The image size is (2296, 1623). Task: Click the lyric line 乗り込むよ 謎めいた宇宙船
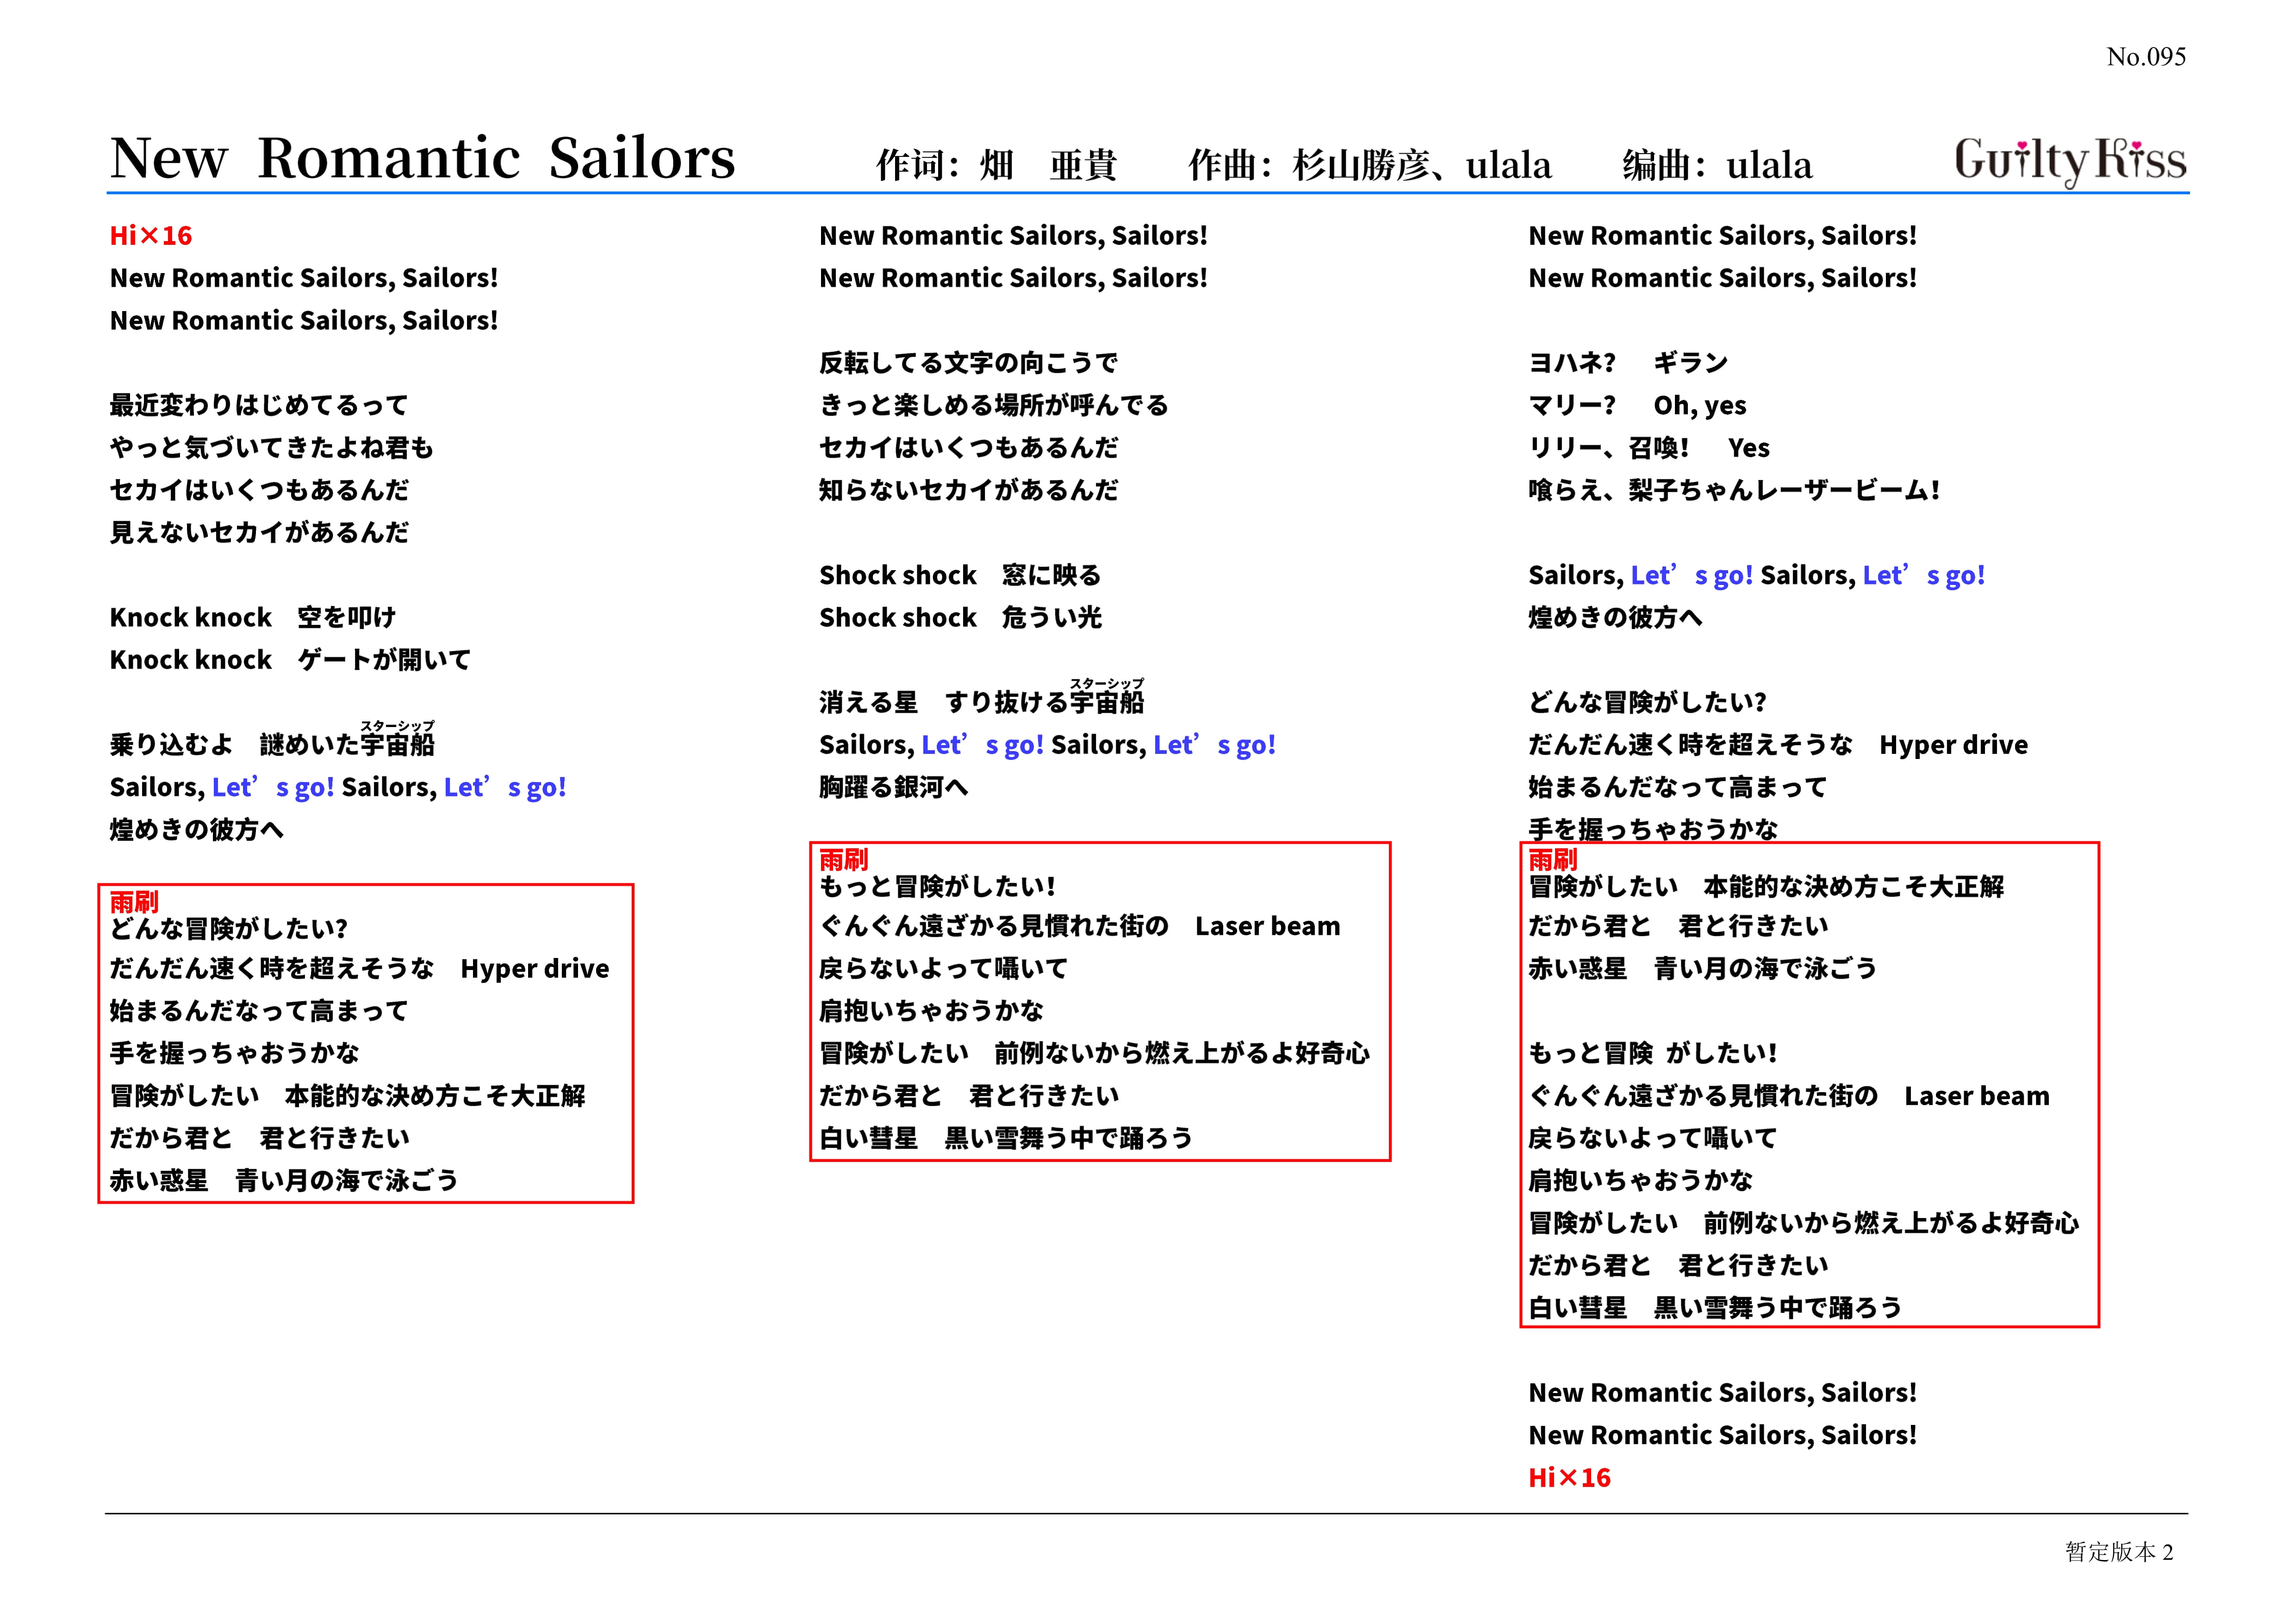point(272,744)
